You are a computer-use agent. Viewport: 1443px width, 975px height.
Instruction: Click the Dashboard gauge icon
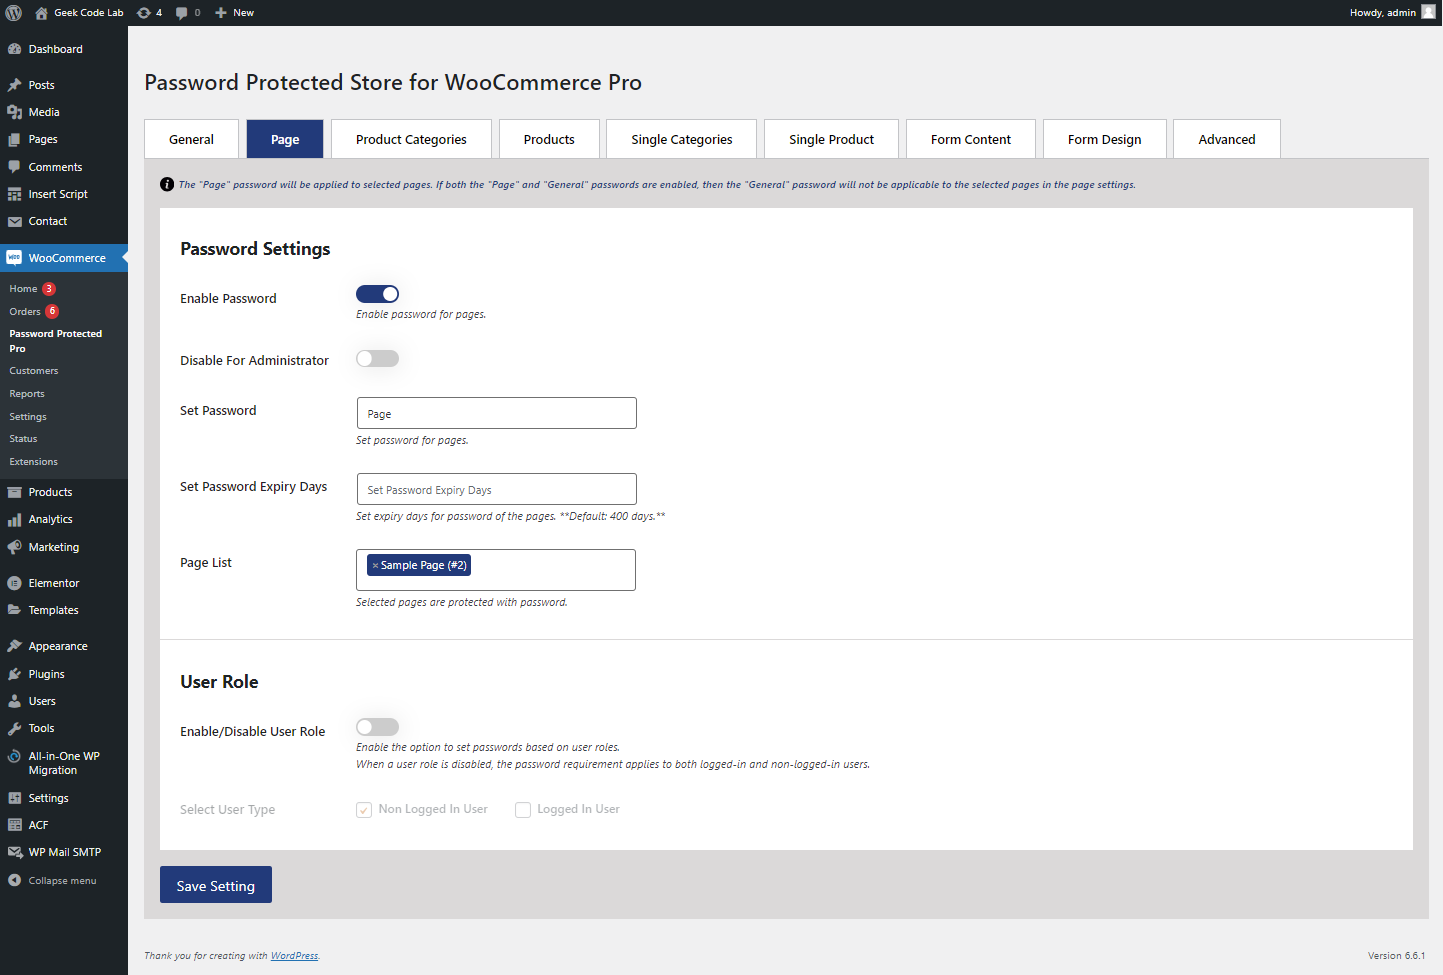[x=14, y=49]
